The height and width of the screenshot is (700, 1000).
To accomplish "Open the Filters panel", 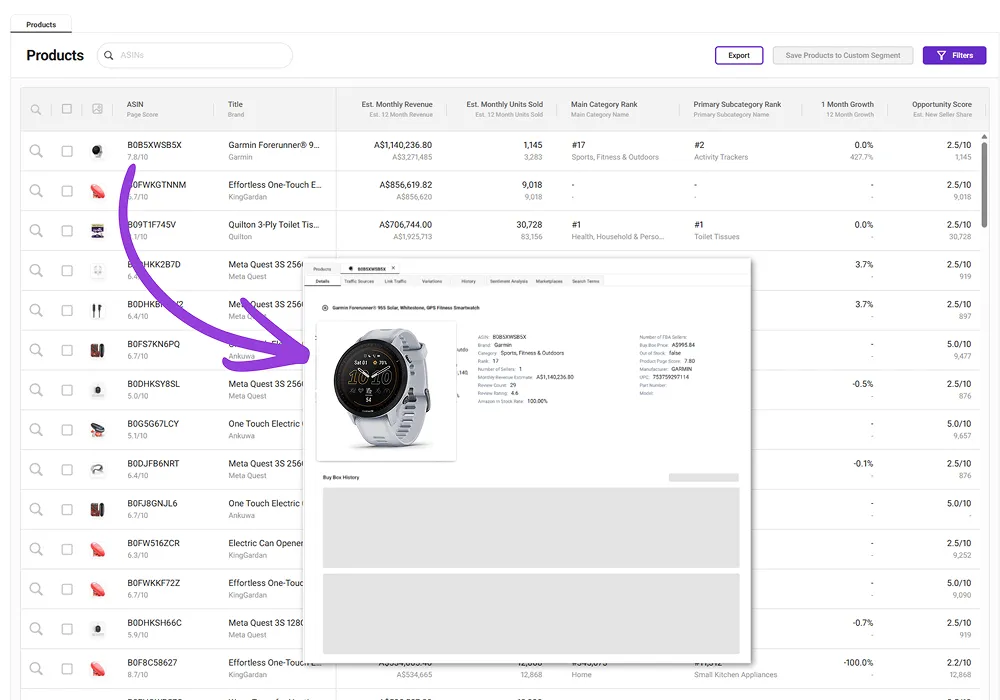I will (954, 56).
